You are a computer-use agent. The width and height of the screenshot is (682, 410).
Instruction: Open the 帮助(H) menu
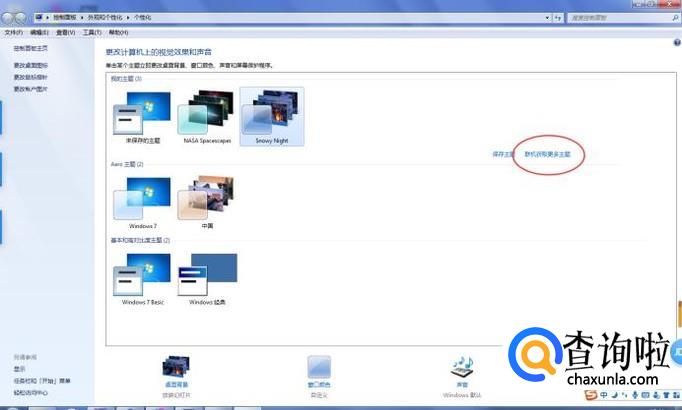coord(118,33)
